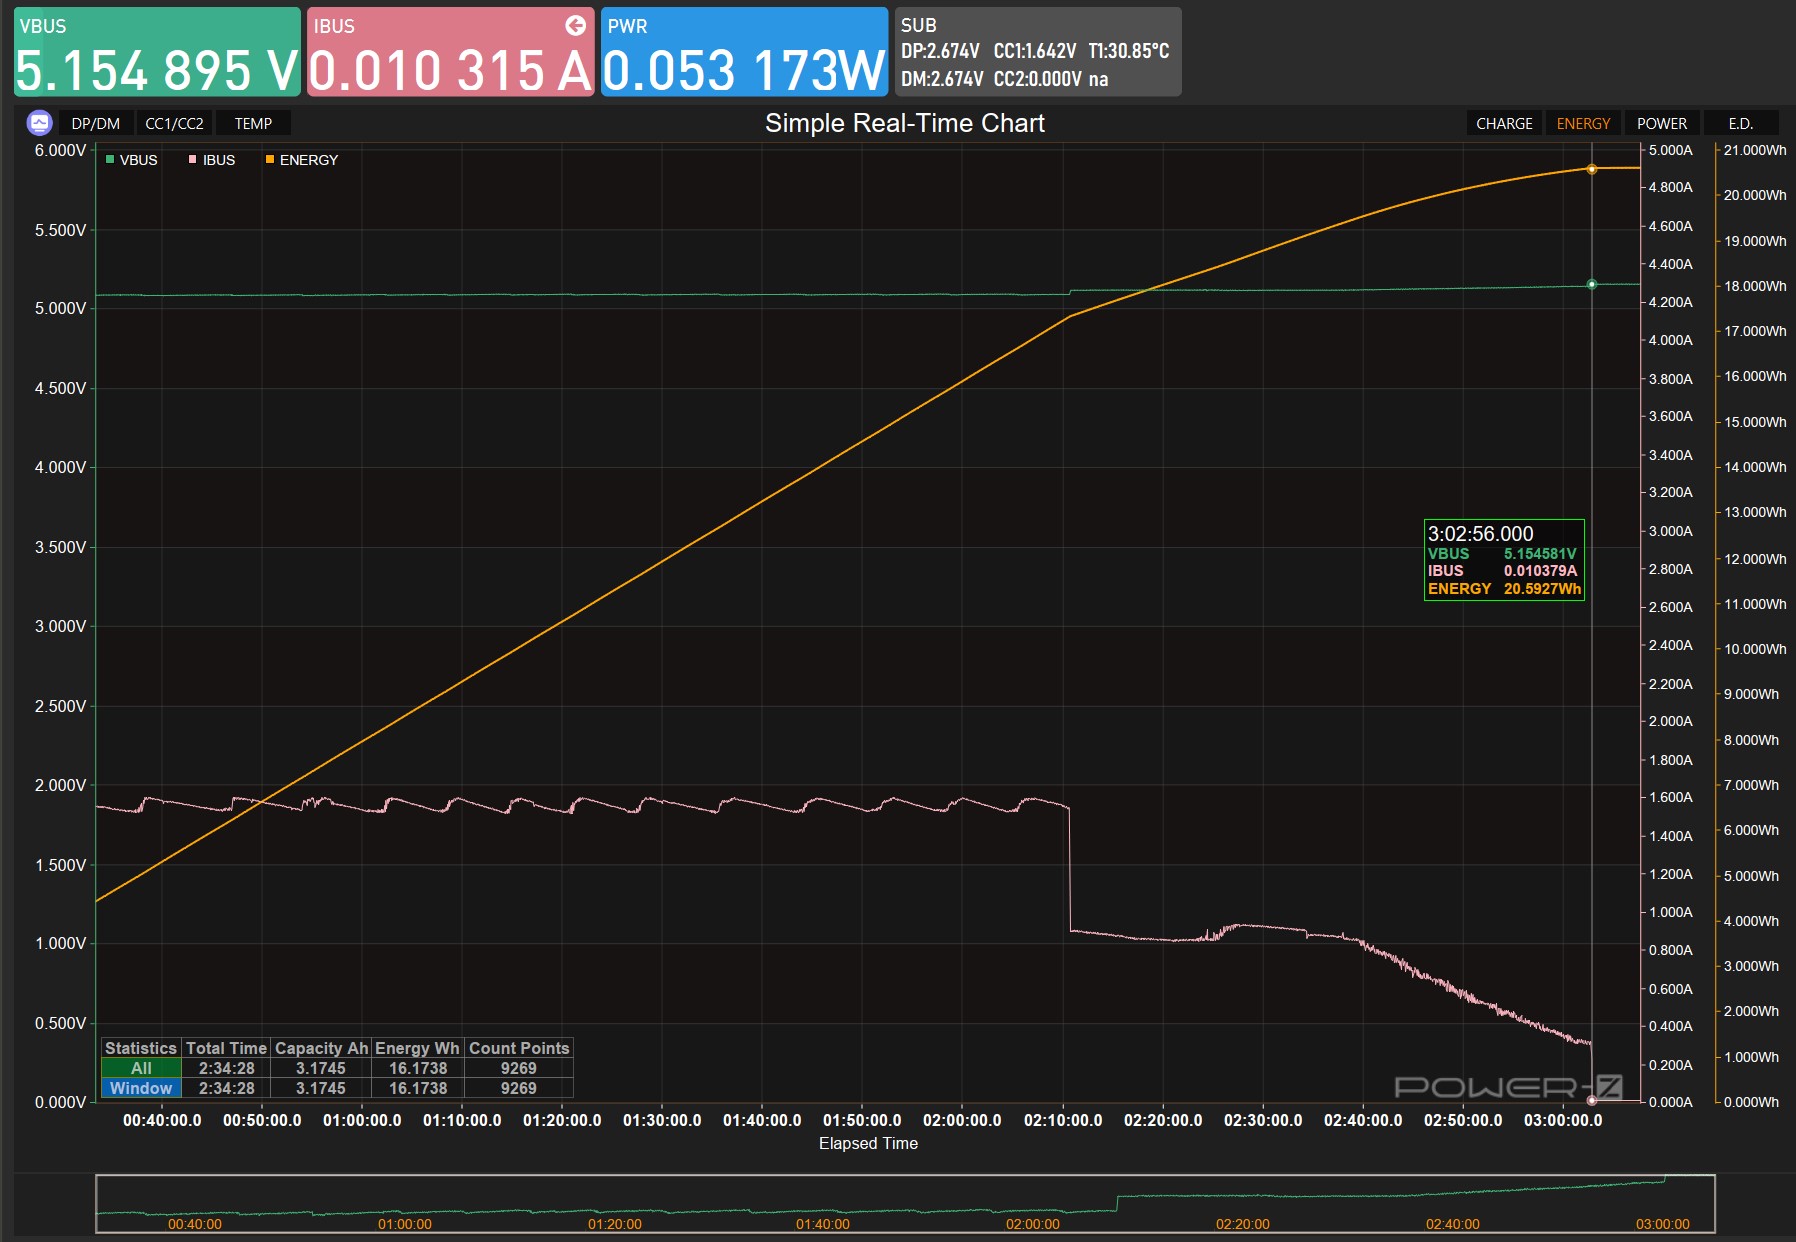Click the green VBUS cursor marker on curve
Image resolution: width=1796 pixels, height=1242 pixels.
click(1592, 285)
